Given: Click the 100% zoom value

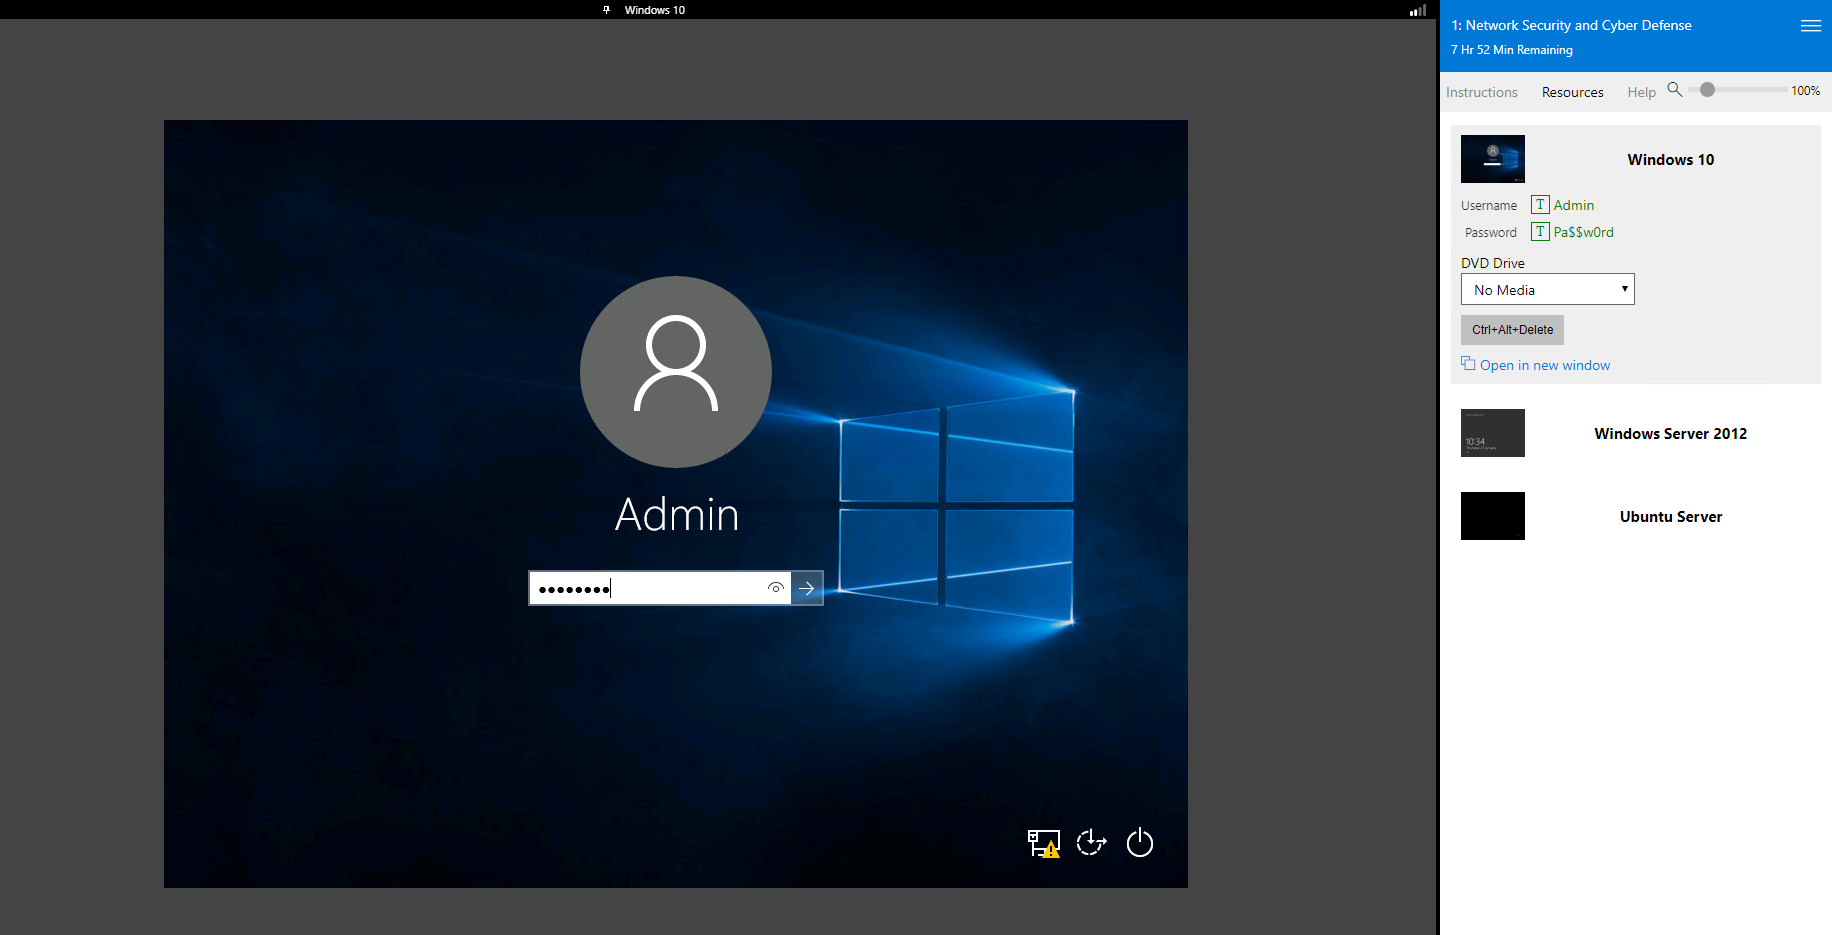Looking at the screenshot, I should pos(1806,91).
